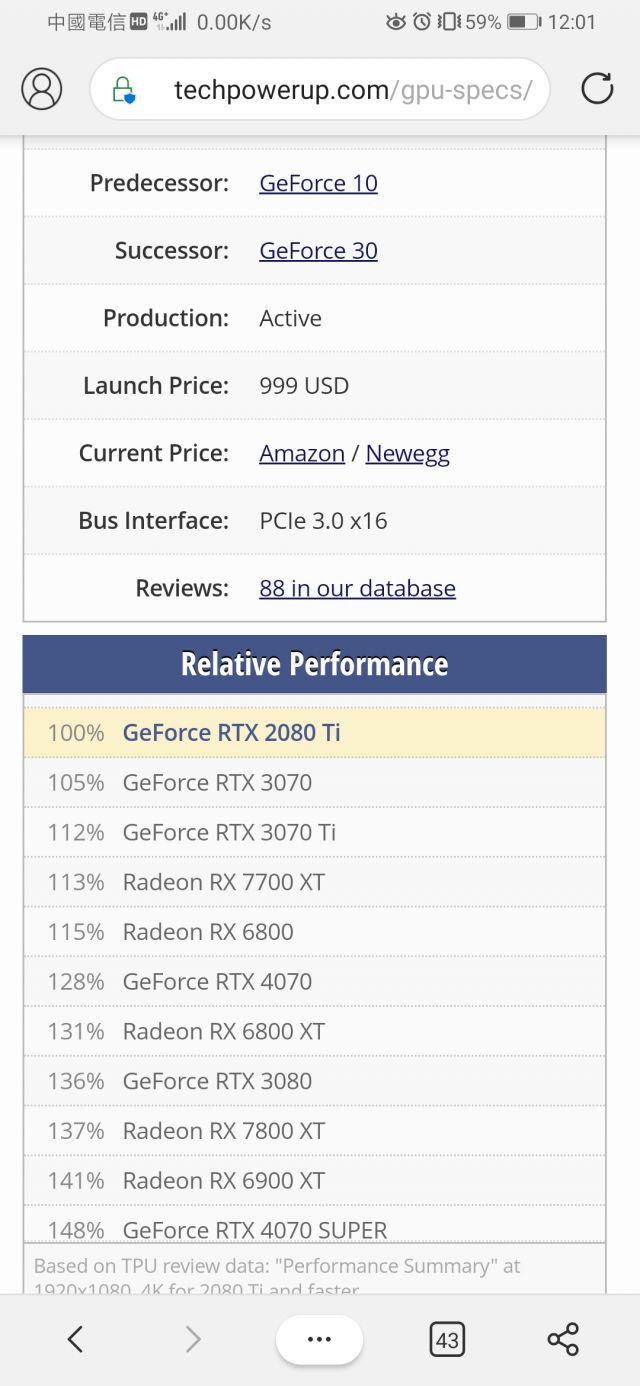Open the GeForce 30 successor link
Viewport: 640px width, 1386px height.
click(x=318, y=250)
